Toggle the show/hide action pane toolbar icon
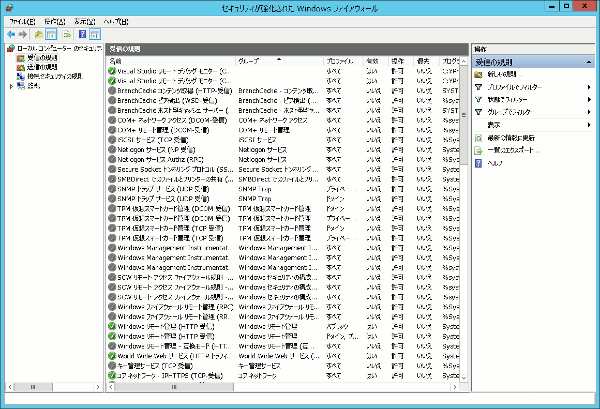The width and height of the screenshot is (600, 409). (95, 34)
